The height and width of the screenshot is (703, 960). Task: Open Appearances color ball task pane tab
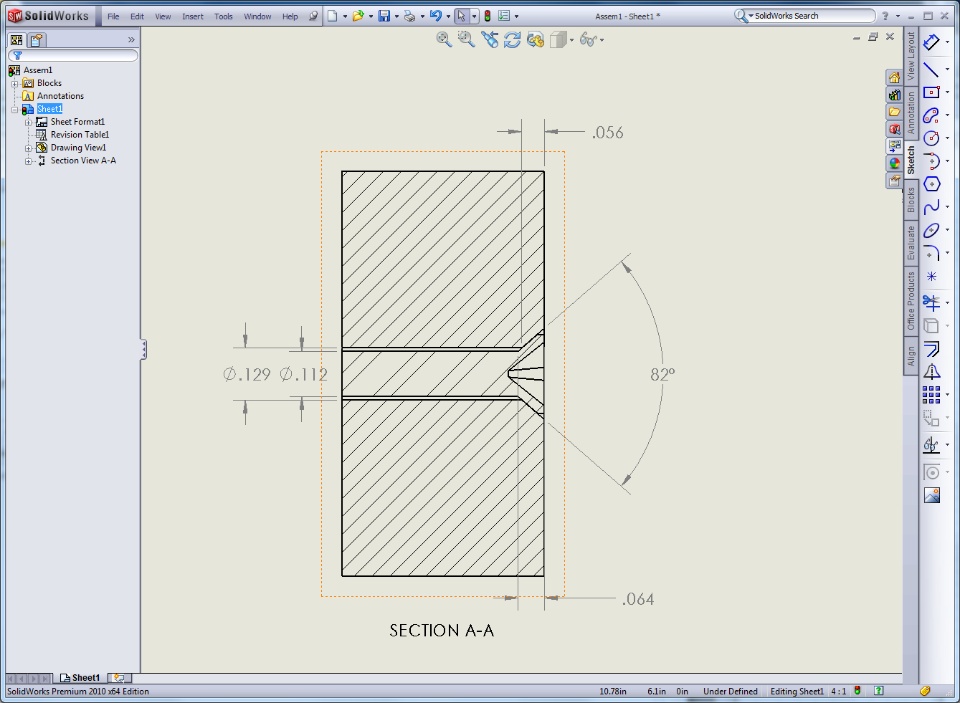coord(894,164)
